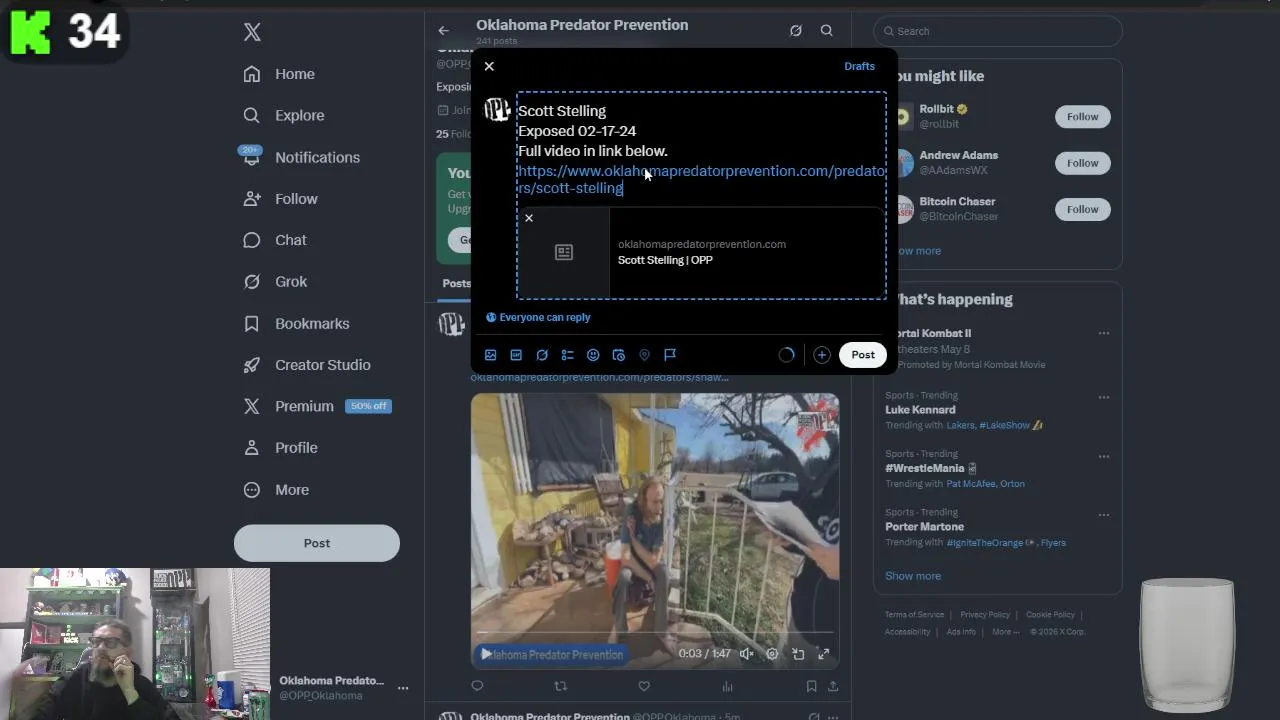Open Premium in left sidebar

317,406
